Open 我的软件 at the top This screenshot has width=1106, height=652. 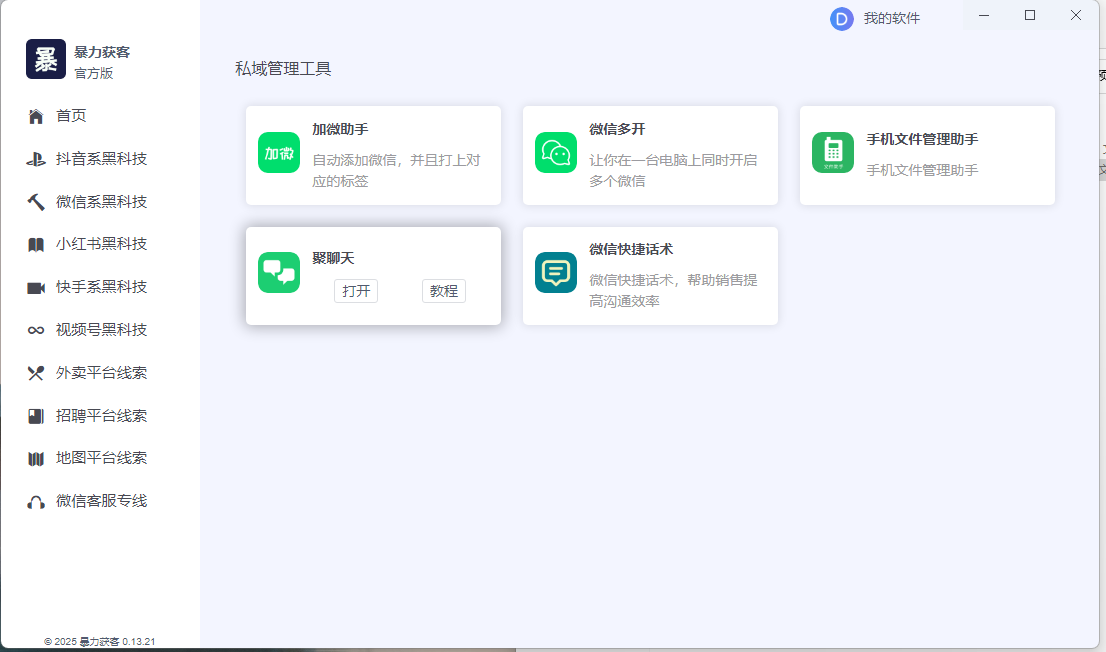click(x=891, y=19)
